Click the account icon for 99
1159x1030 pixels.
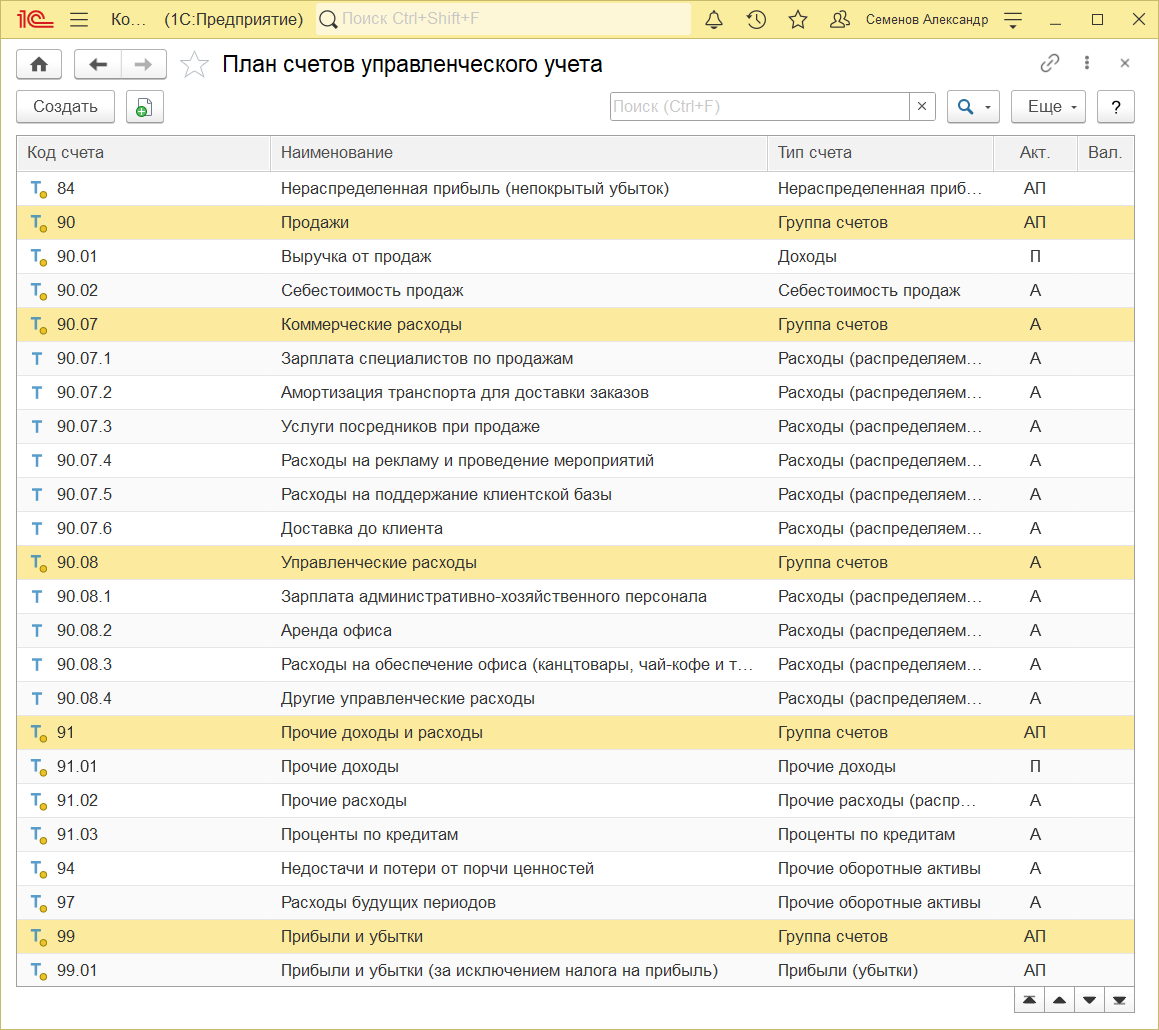pyautogui.click(x=38, y=937)
